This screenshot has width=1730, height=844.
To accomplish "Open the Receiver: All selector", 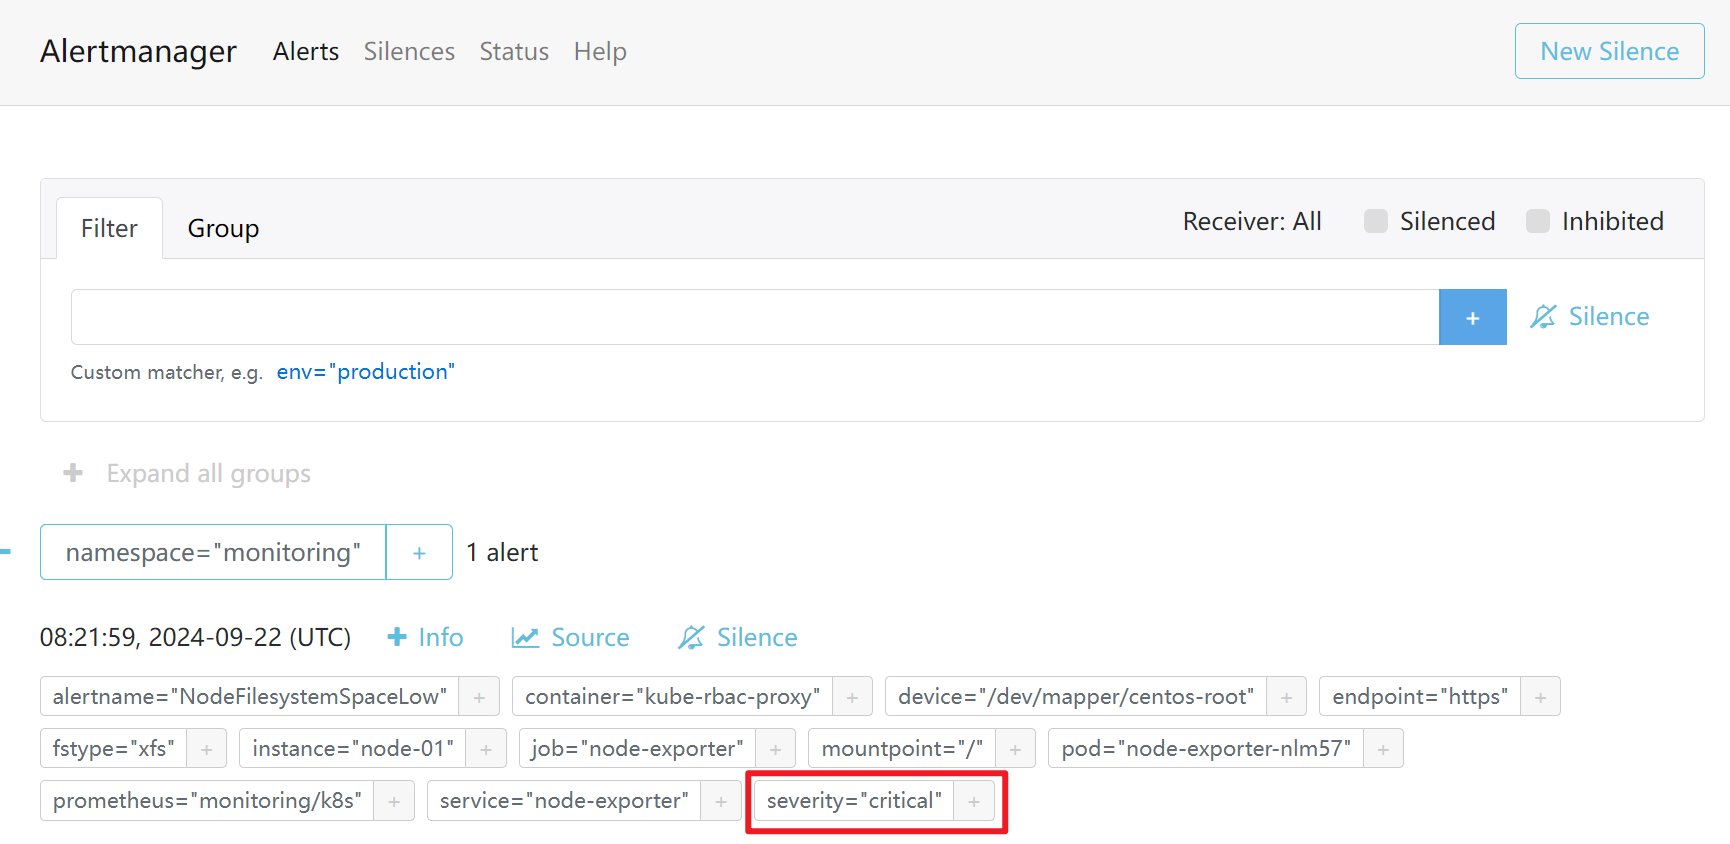I will [1252, 221].
